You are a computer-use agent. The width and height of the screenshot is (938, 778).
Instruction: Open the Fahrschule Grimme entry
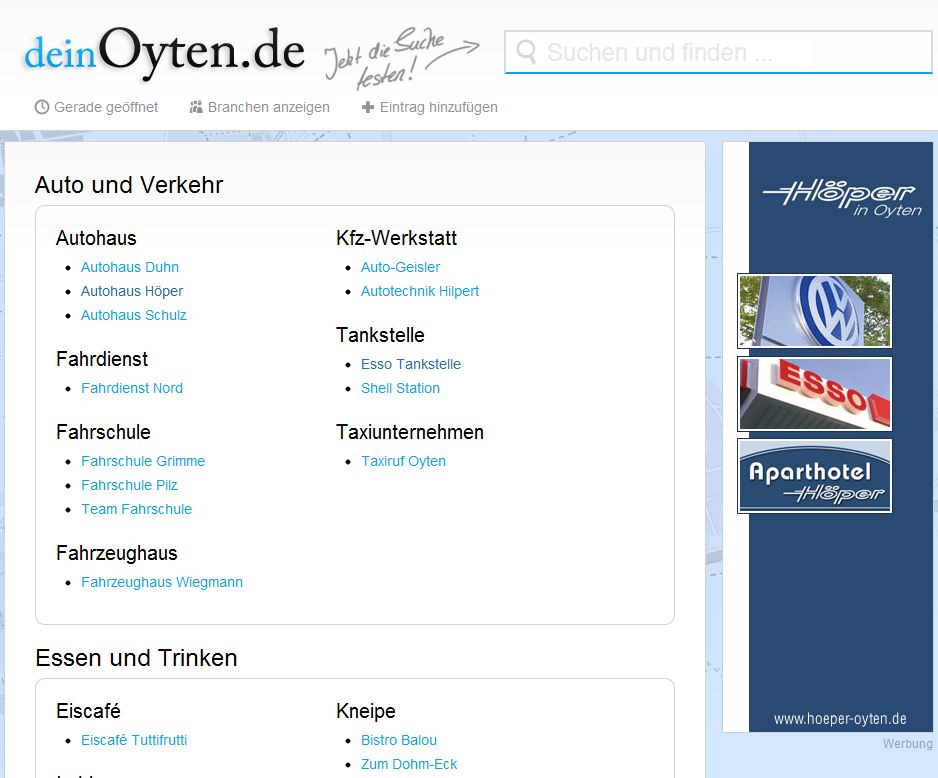[x=143, y=461]
